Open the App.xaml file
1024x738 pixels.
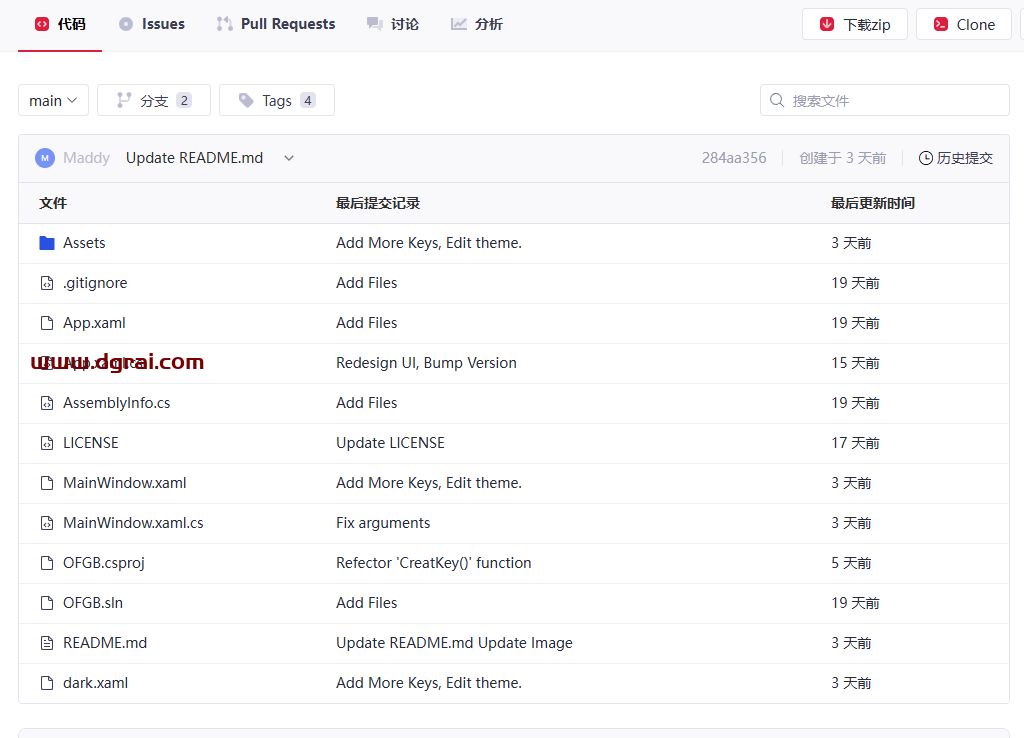coord(94,323)
